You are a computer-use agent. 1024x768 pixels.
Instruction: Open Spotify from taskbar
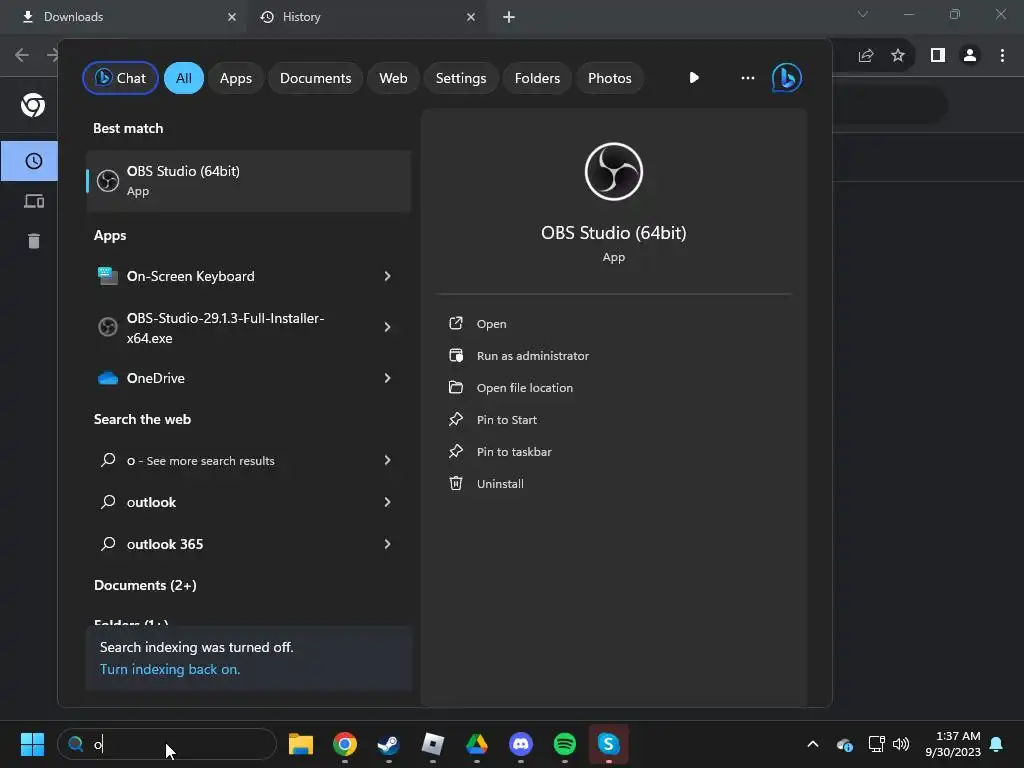coord(565,744)
